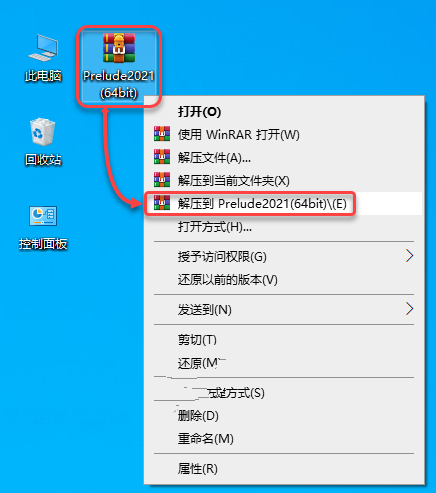Choose 解压到 Prelude2021(64bit)\(E) menu entry
Screen dimensions: 436x493
[262, 203]
